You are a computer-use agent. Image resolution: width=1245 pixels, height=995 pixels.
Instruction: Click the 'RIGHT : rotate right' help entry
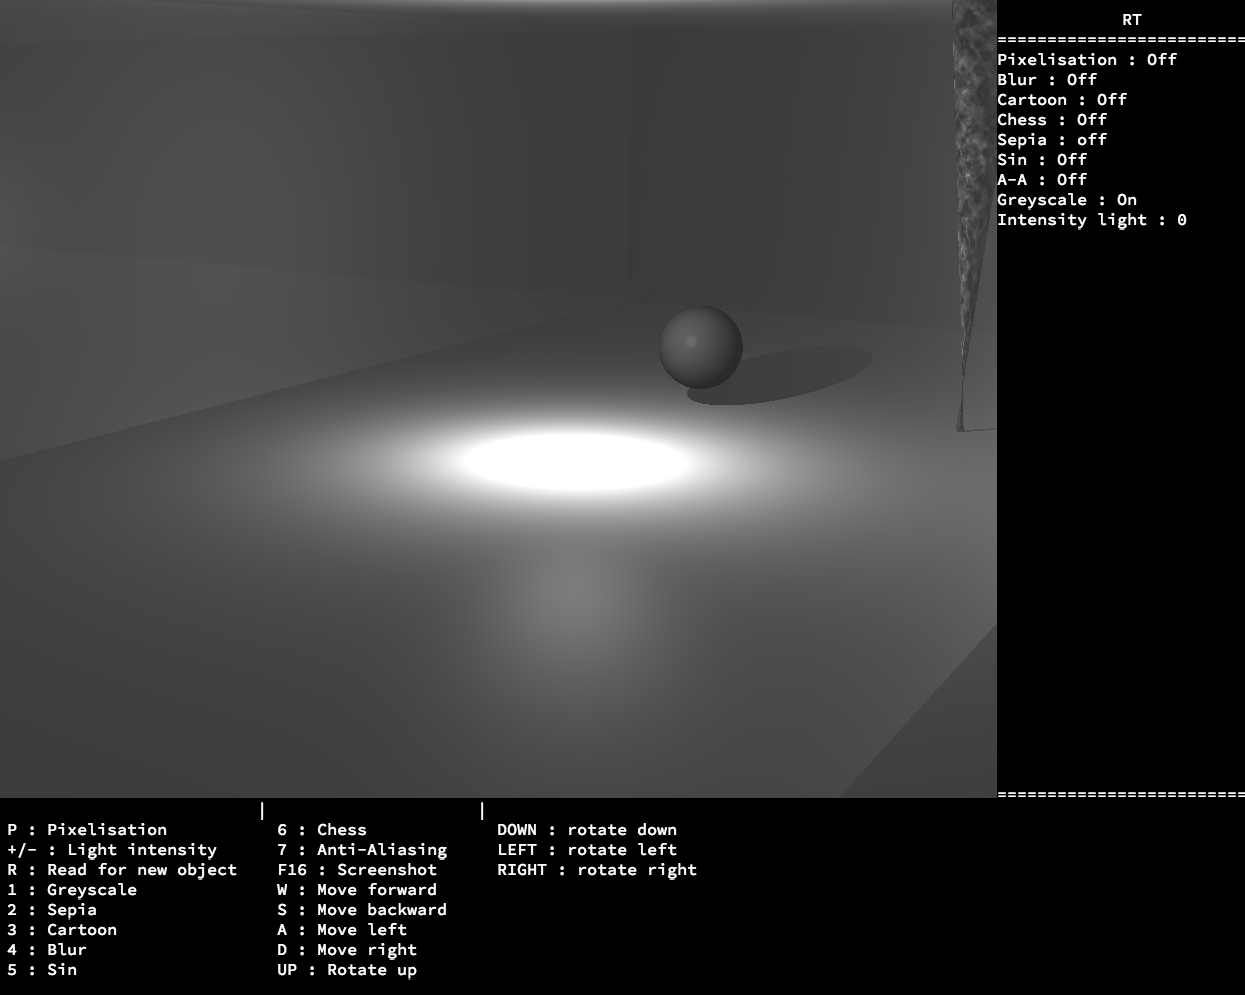[x=597, y=870]
